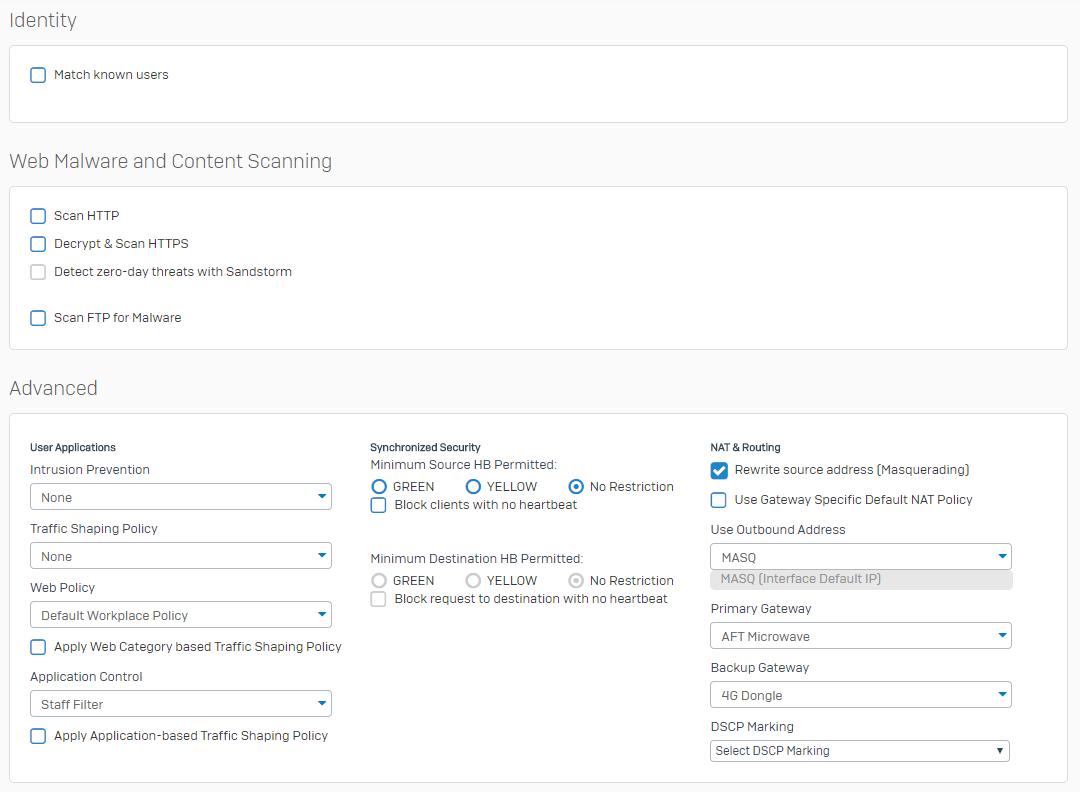Screen dimensions: 1080x792
Task: Expand the Traffic Shaping Policy dropdown
Action: coord(180,556)
